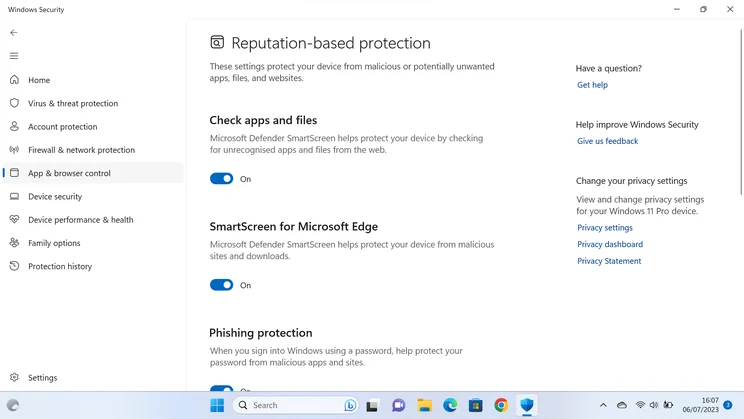Click the OneDrive cloud tray icon
Viewport: 744px width, 419px height.
coord(622,405)
